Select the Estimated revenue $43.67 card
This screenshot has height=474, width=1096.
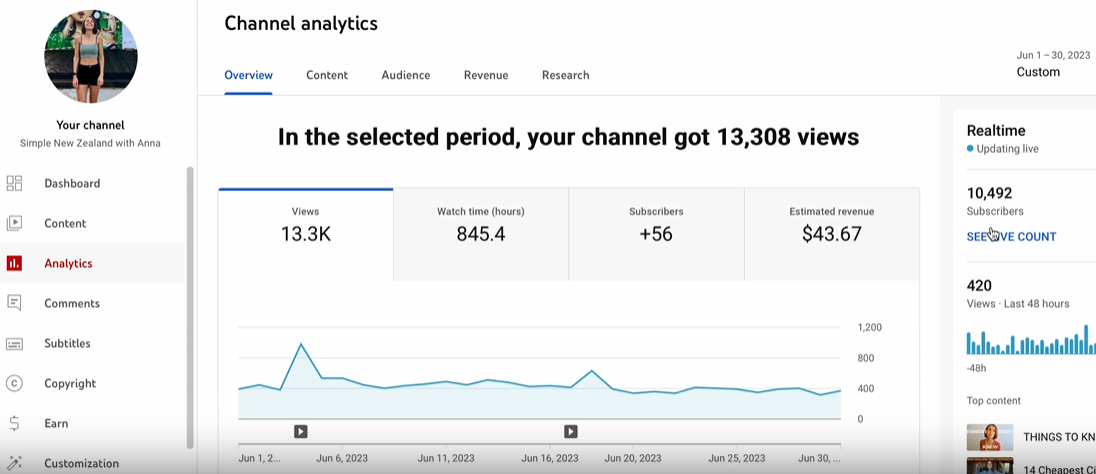832,235
